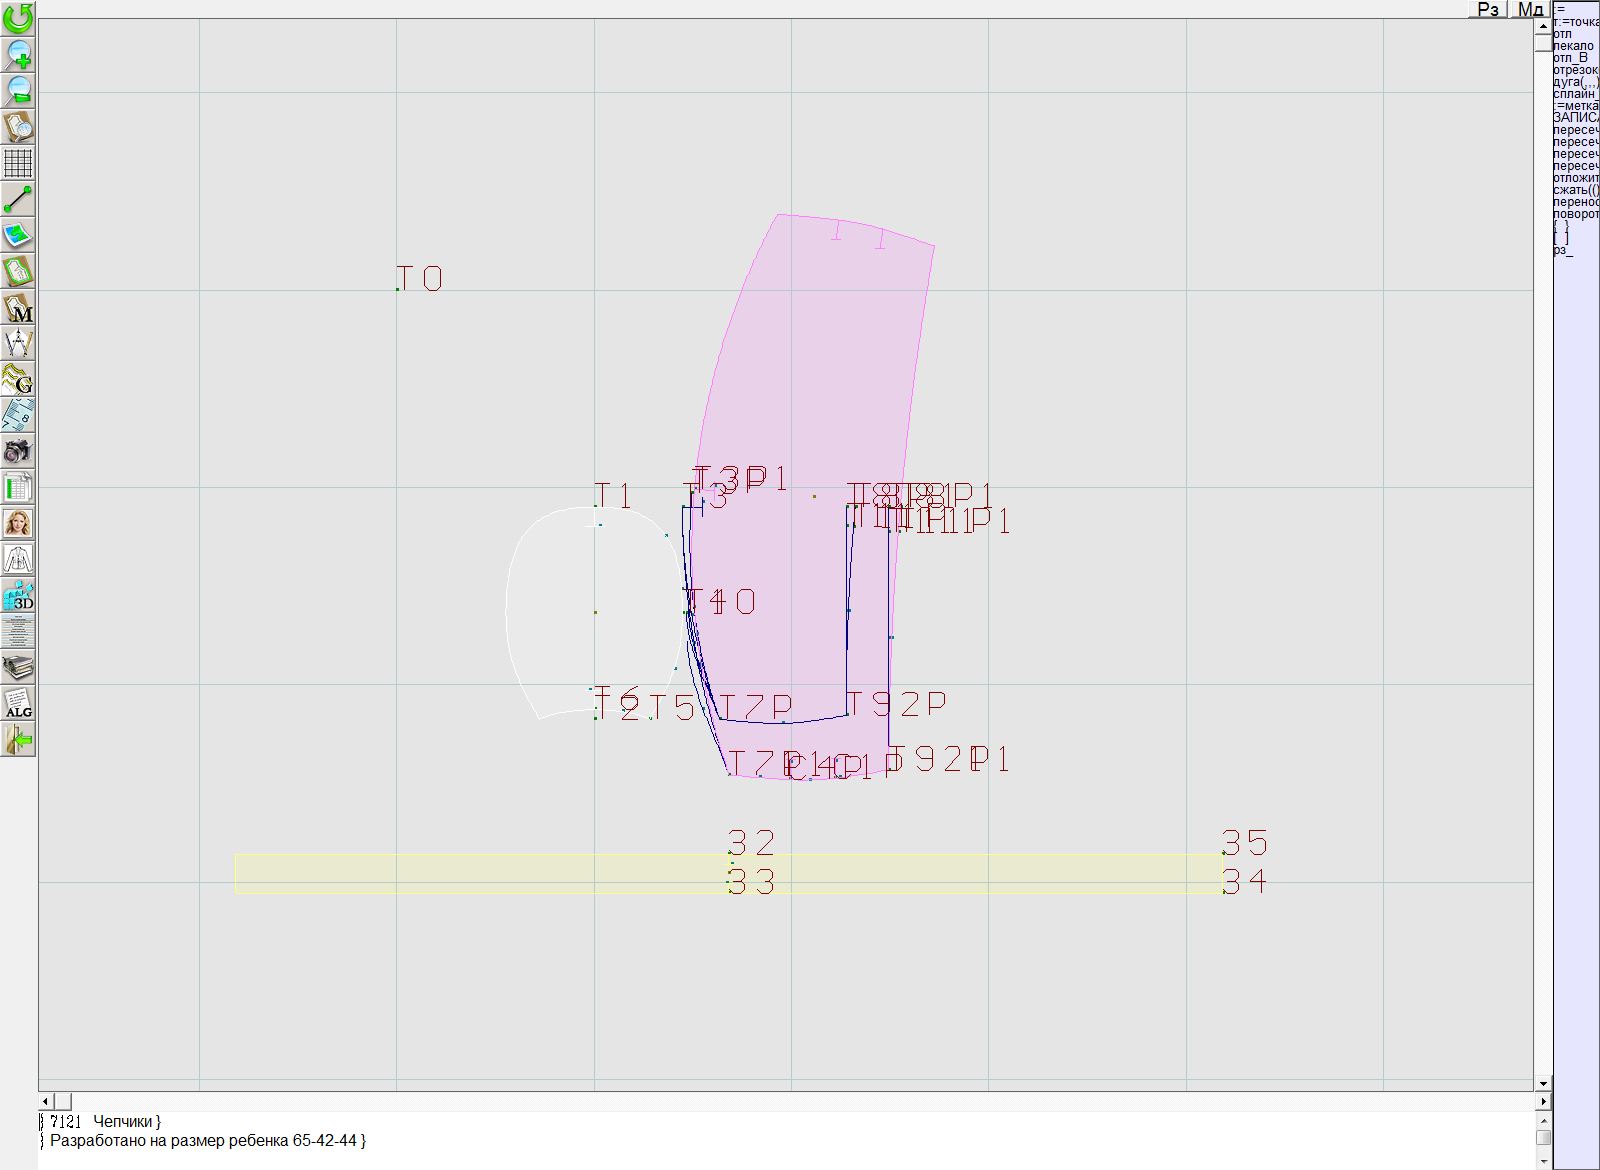Open the camera snapshot icon
This screenshot has height=1170, width=1600.
[18, 451]
